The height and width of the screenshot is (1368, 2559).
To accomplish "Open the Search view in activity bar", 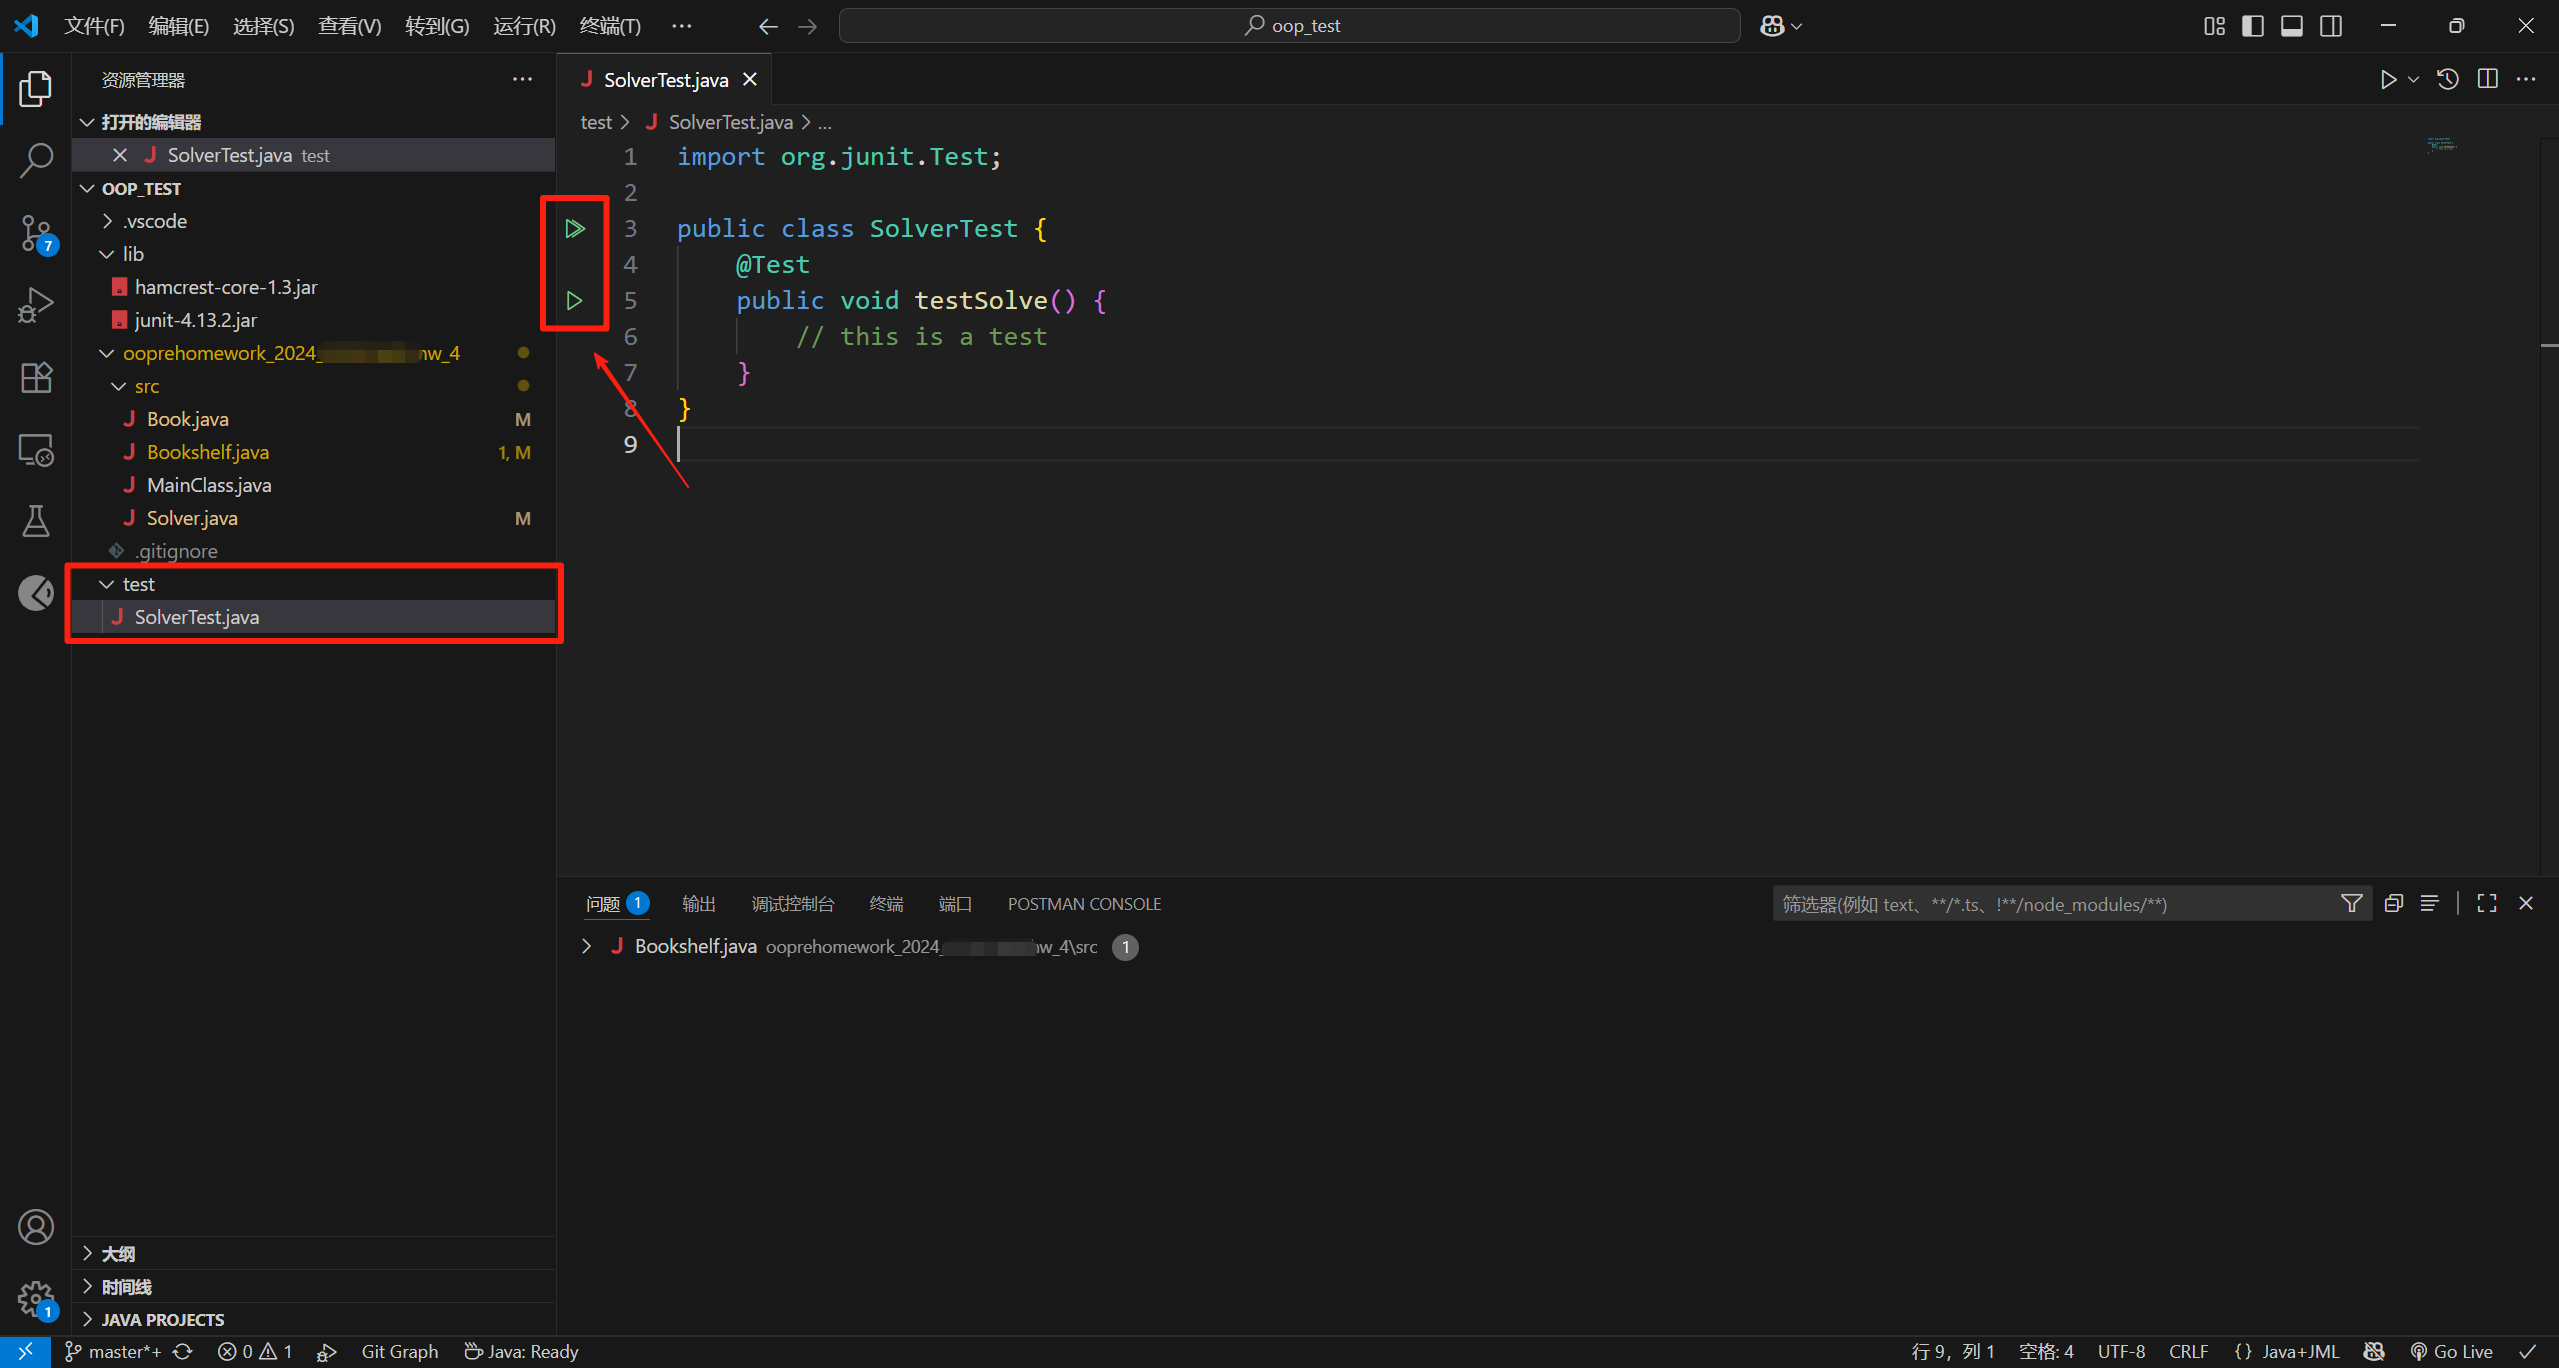I will (36, 160).
